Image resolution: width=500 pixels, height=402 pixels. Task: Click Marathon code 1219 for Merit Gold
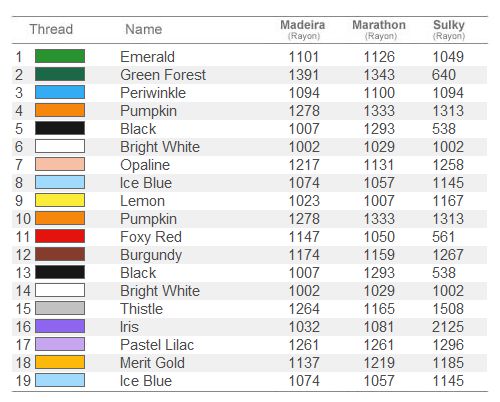[379, 363]
